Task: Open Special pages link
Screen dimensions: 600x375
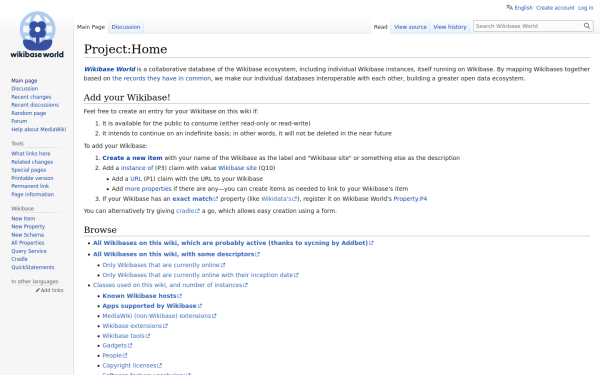Action: [x=29, y=170]
